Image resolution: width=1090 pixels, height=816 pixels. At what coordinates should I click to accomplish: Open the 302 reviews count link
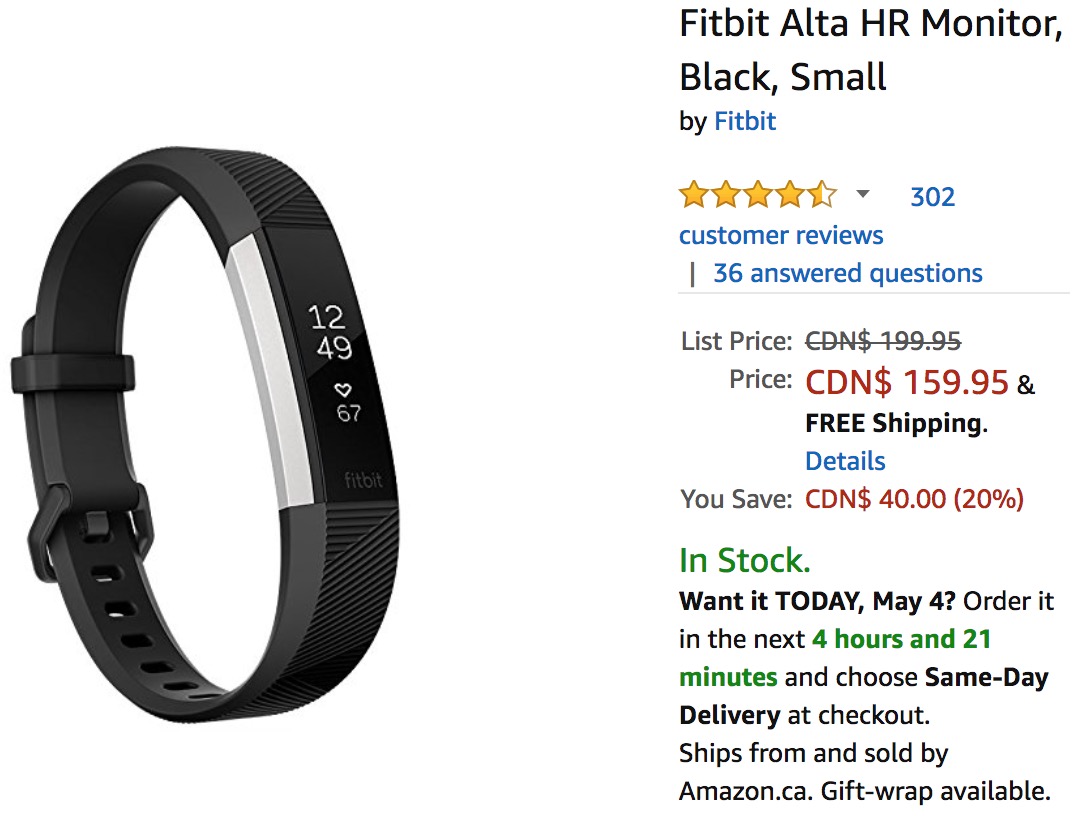click(932, 197)
